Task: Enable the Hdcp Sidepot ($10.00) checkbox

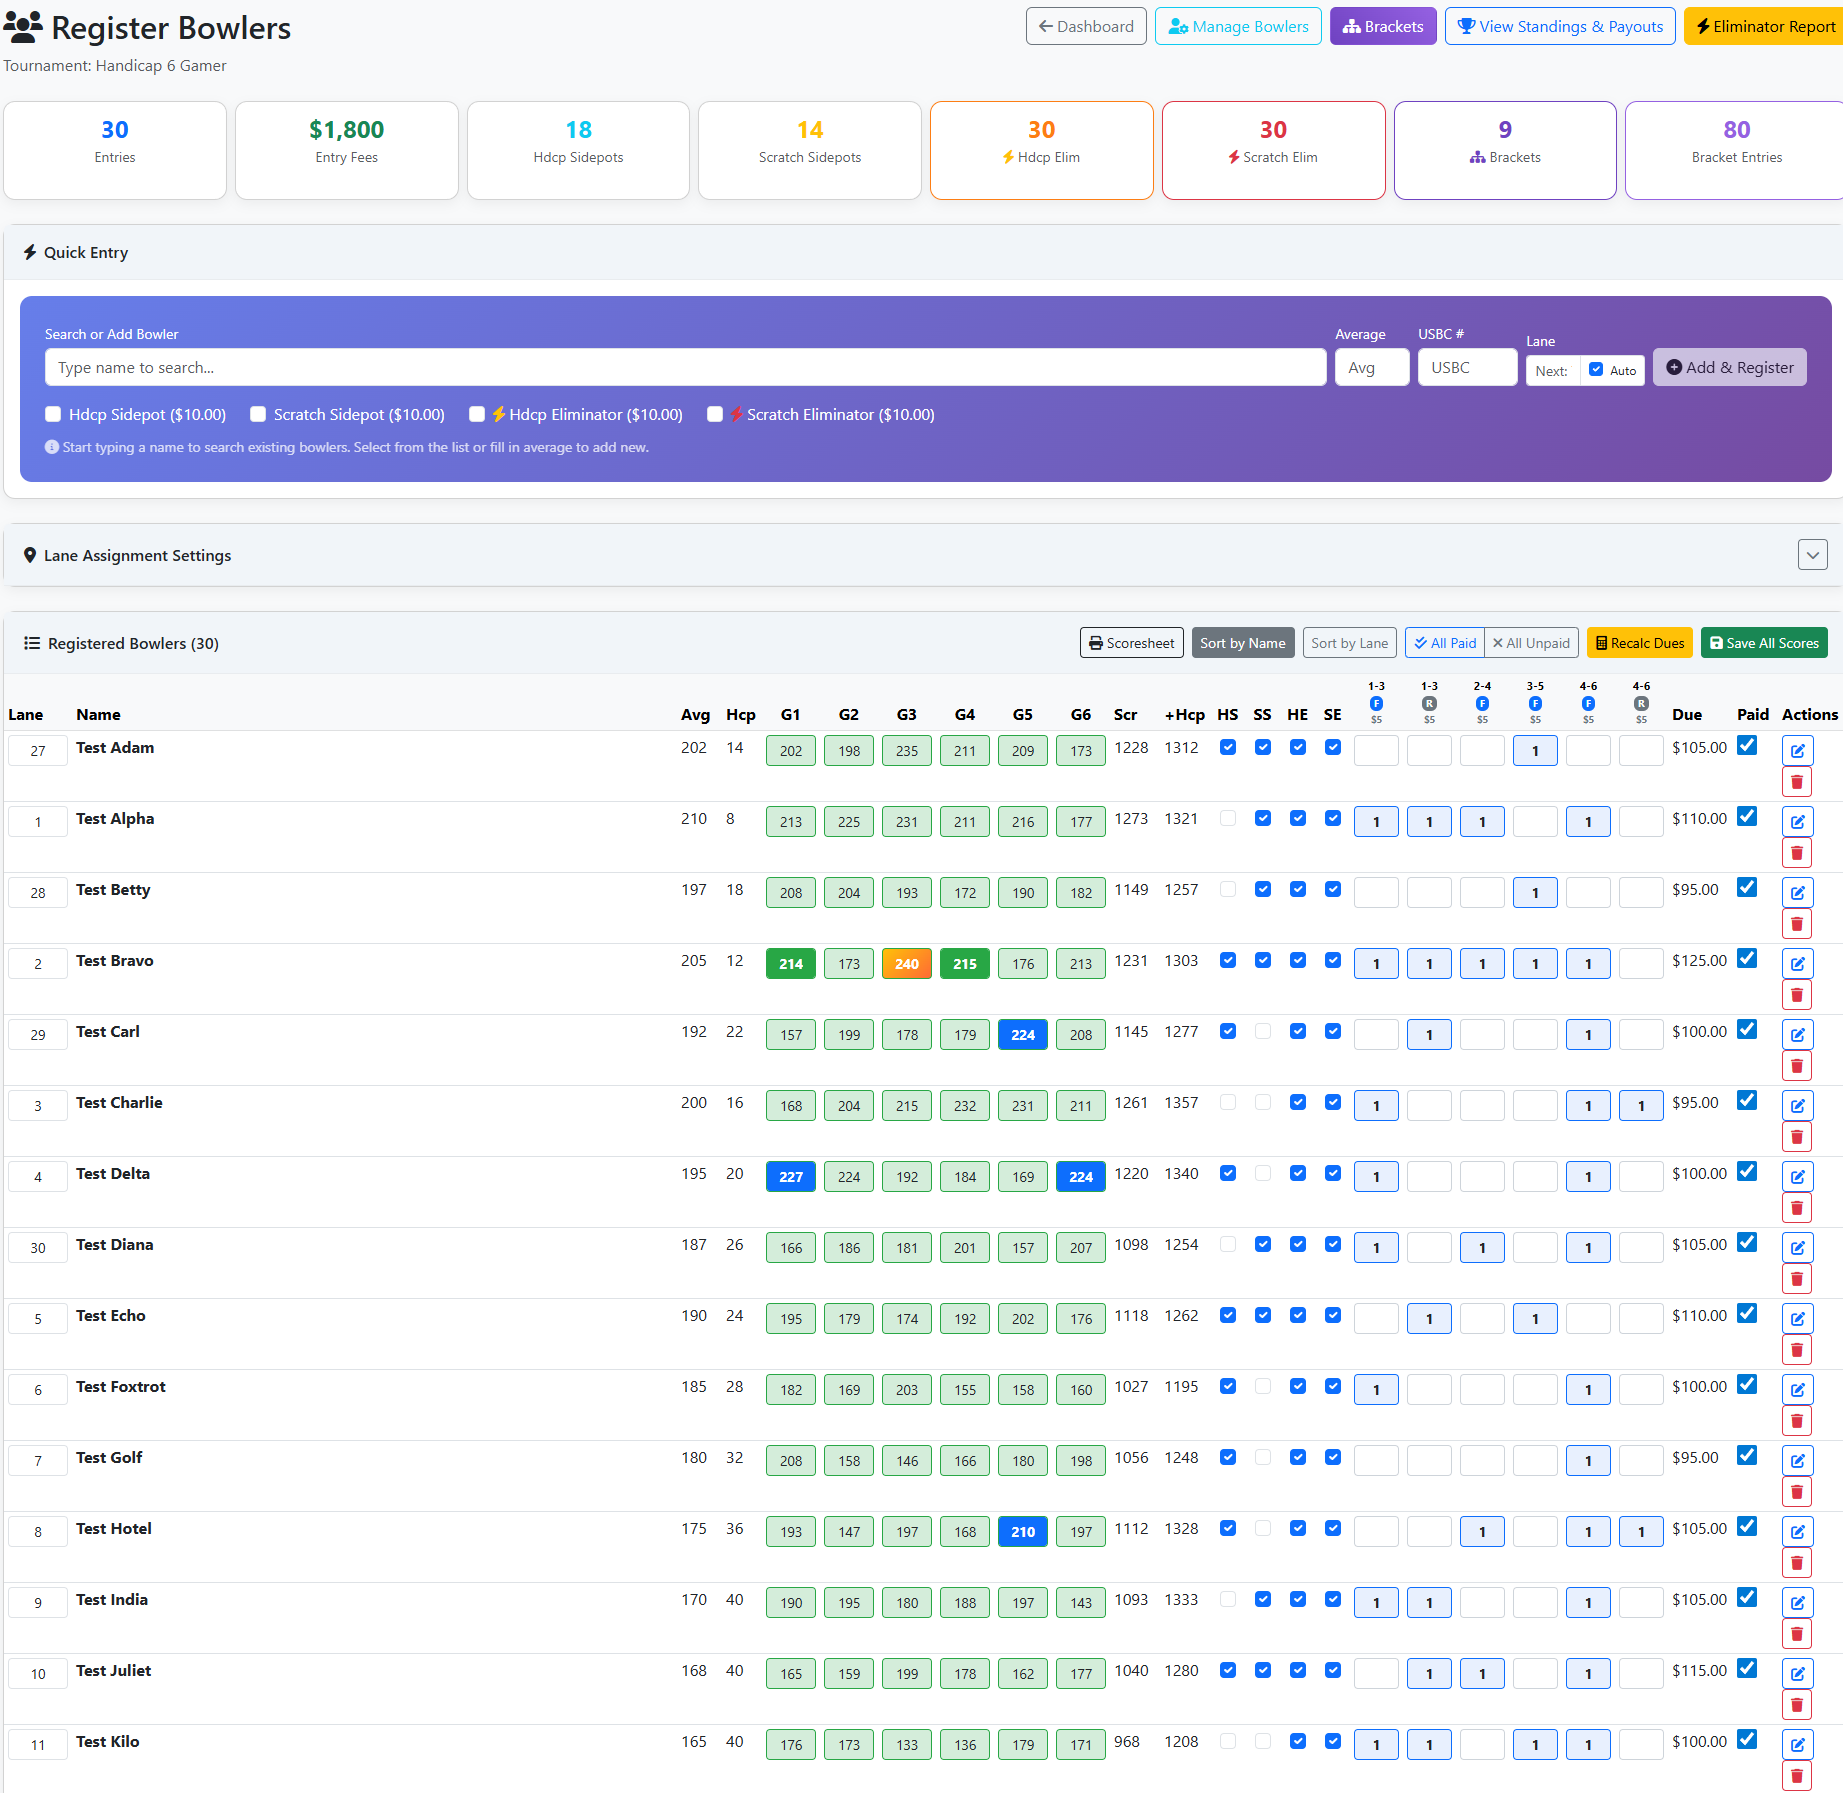Action: 54,414
